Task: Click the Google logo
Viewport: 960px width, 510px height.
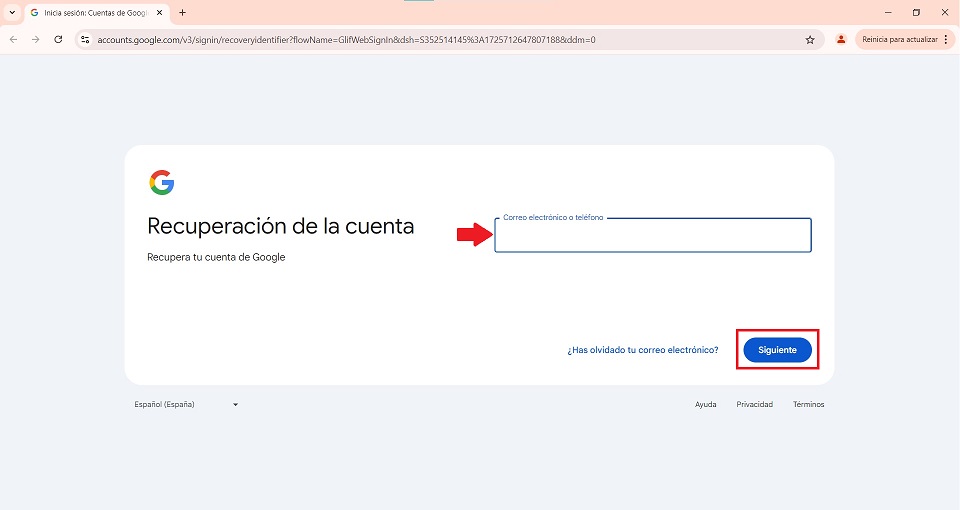Action: (162, 182)
